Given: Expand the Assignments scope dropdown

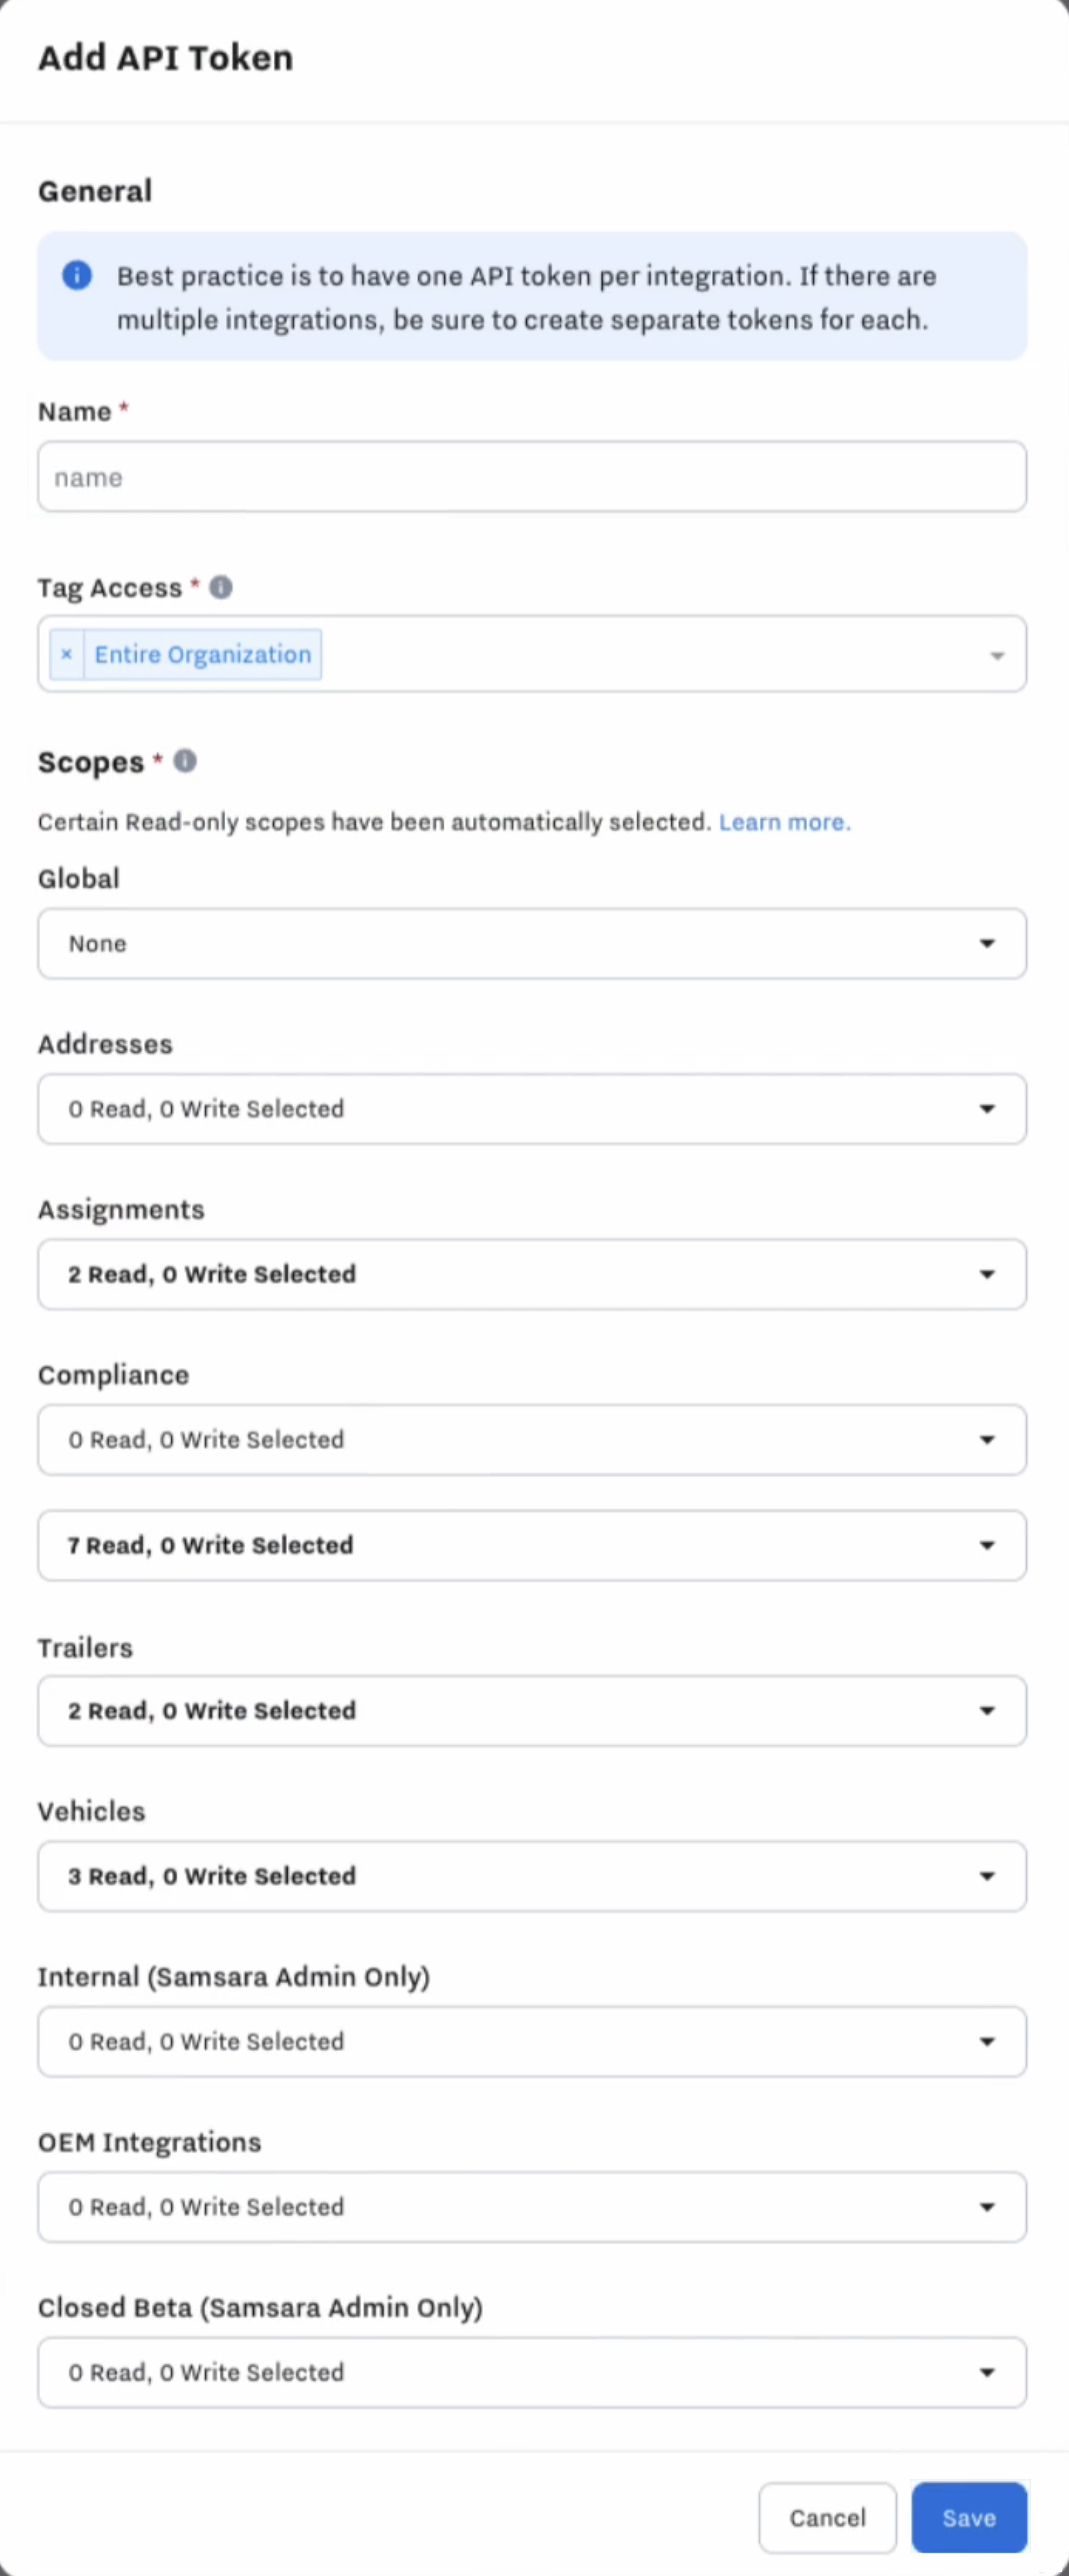Looking at the screenshot, I should click(531, 1274).
